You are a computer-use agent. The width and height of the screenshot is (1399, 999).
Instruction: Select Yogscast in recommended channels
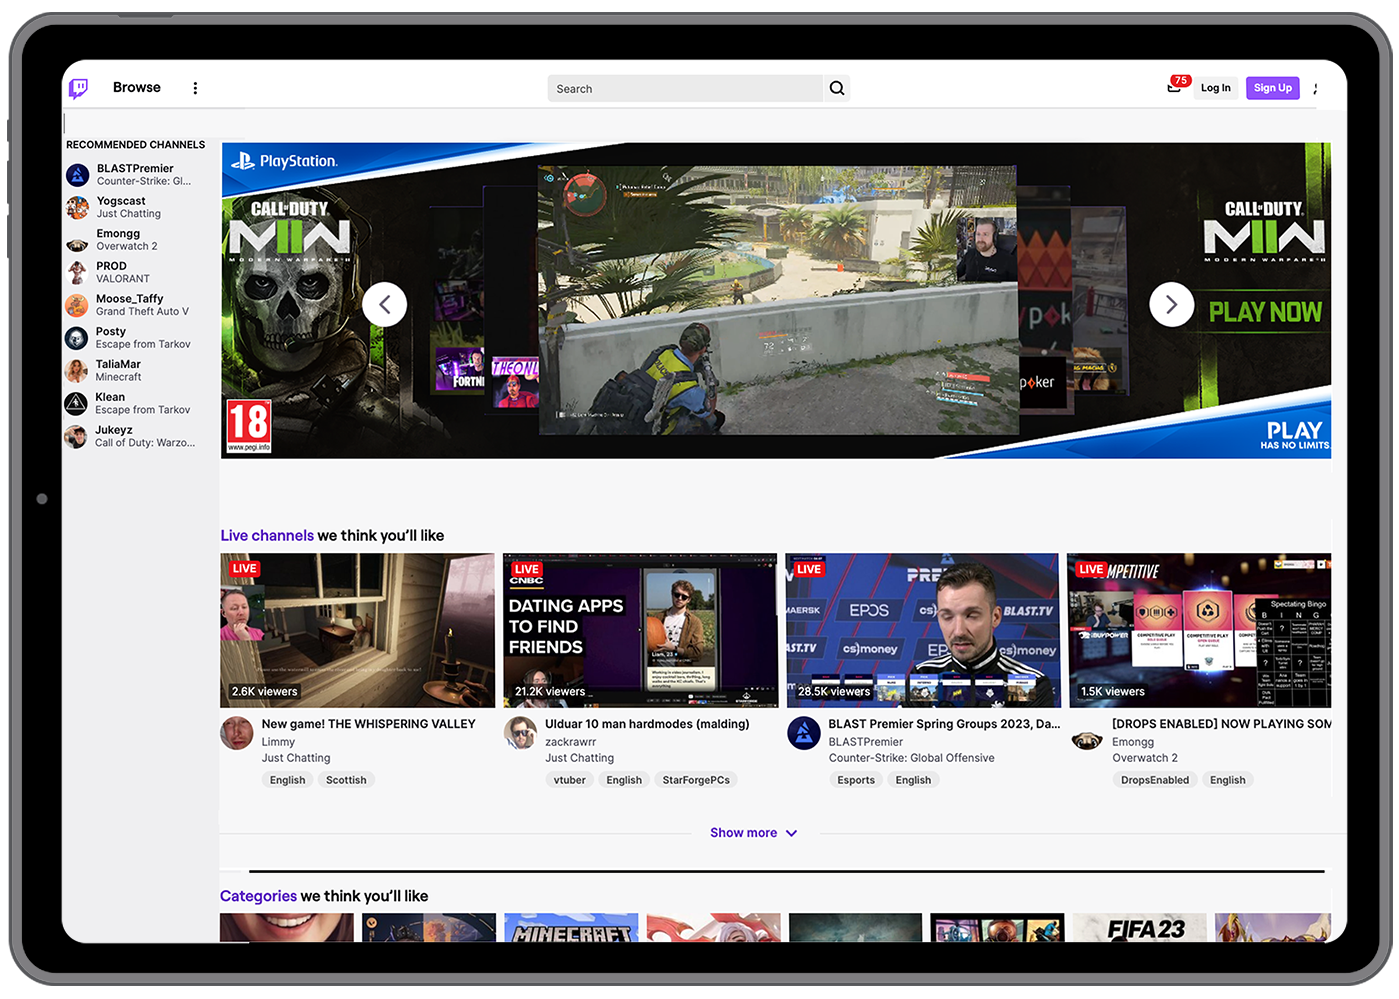[x=121, y=207]
